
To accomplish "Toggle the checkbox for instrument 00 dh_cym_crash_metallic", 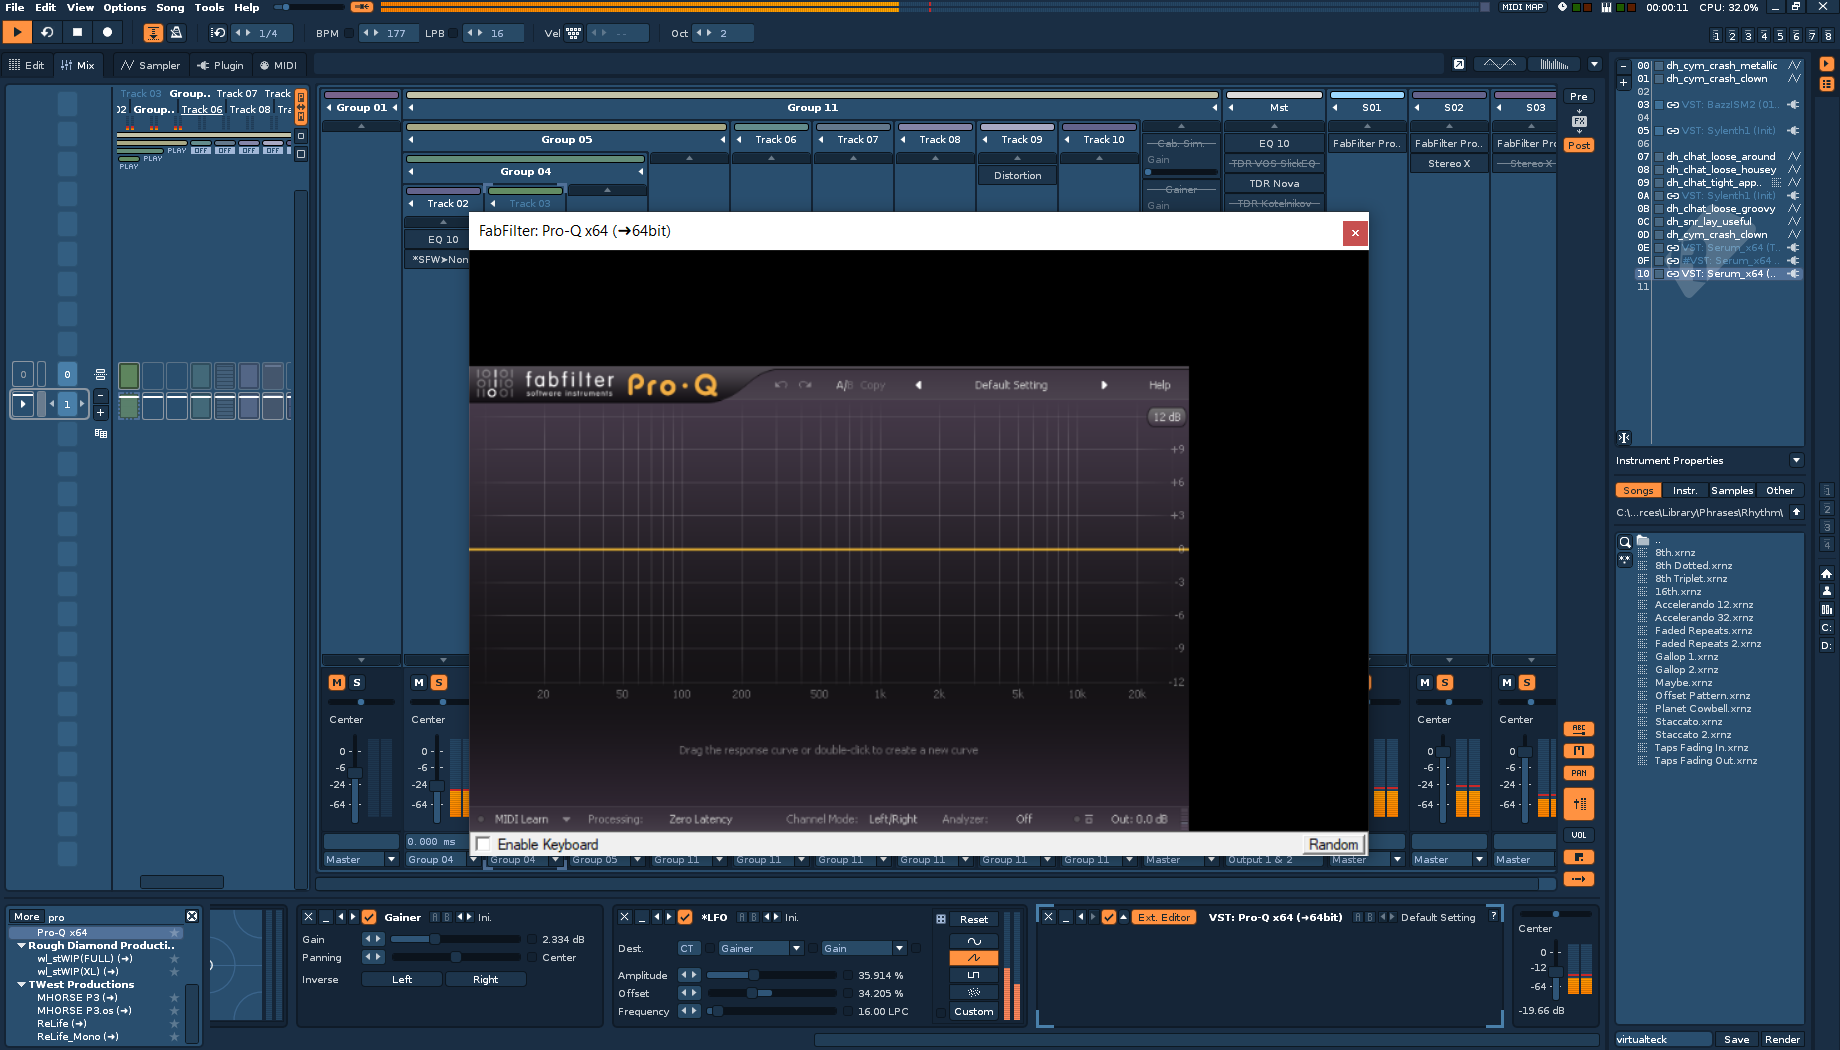I will 1658,66.
